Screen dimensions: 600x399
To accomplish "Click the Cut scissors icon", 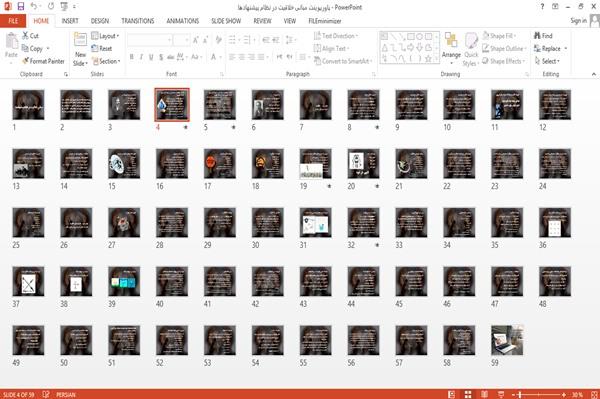I will click(x=26, y=36).
